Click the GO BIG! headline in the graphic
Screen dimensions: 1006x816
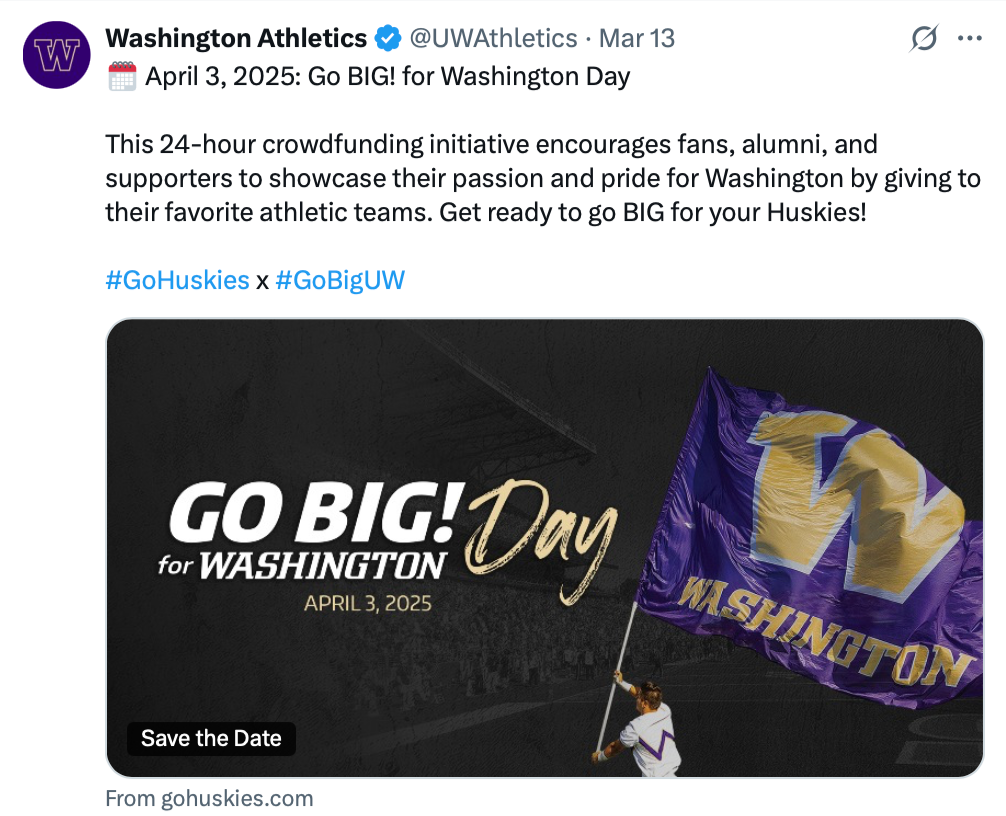(314, 513)
